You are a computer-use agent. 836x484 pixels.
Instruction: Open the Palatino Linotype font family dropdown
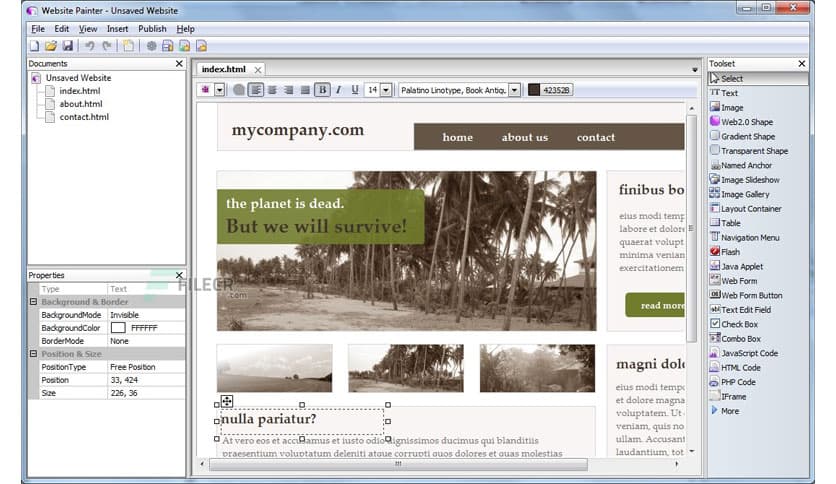(514, 90)
